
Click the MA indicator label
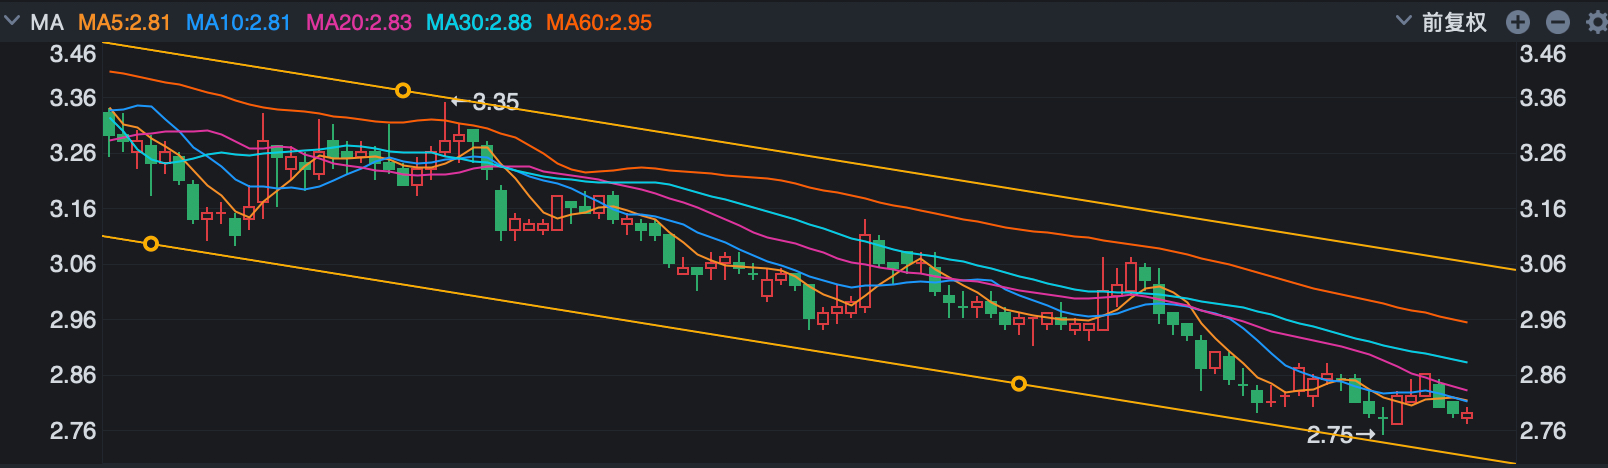pyautogui.click(x=47, y=22)
